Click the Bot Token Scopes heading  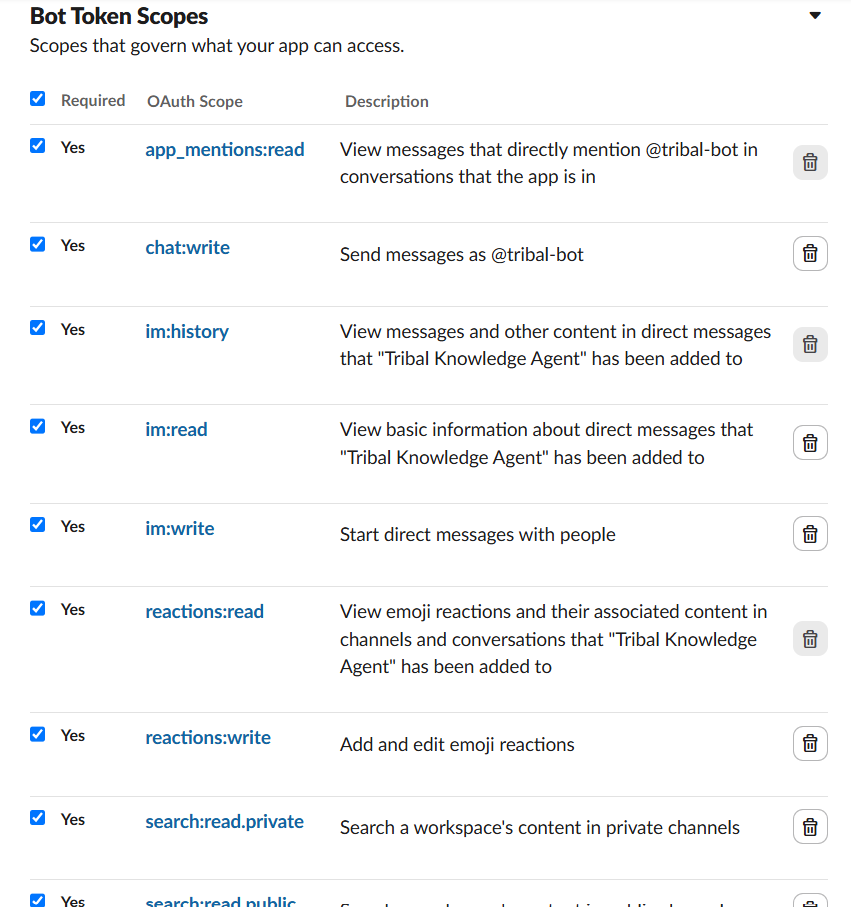click(119, 16)
